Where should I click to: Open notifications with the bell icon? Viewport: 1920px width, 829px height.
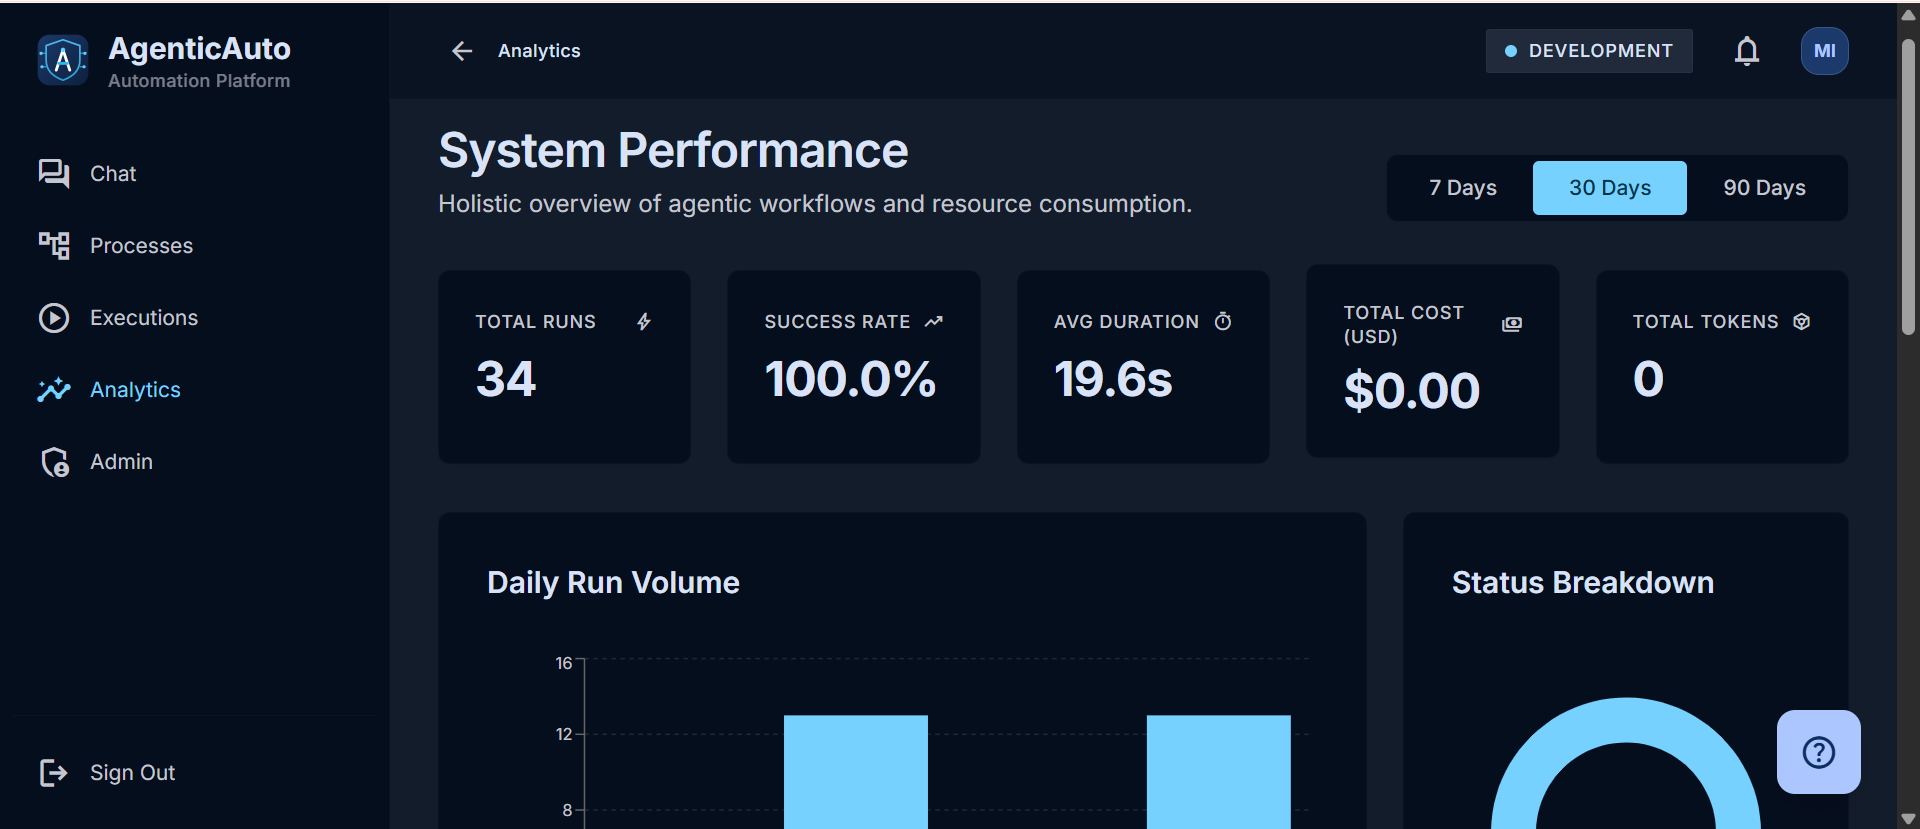point(1747,51)
